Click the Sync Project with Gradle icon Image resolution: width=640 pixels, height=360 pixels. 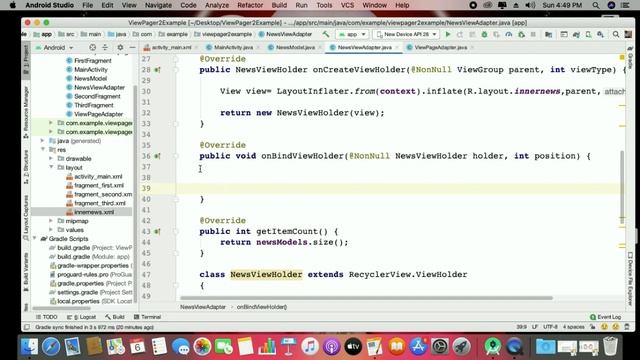tap(576, 34)
